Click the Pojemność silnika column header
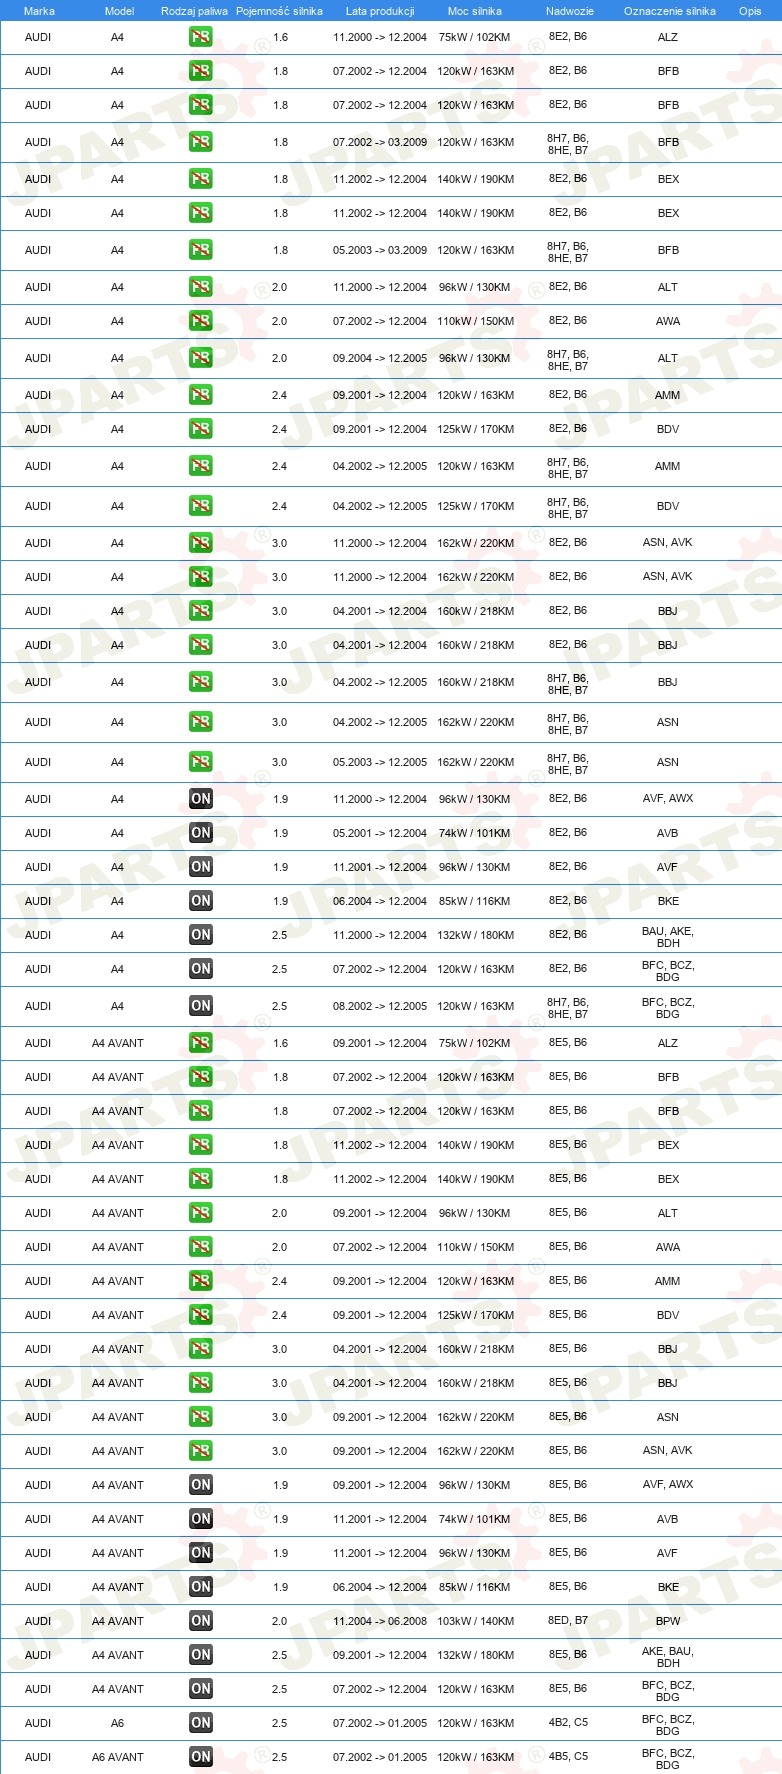This screenshot has height=1774, width=782. click(x=279, y=11)
